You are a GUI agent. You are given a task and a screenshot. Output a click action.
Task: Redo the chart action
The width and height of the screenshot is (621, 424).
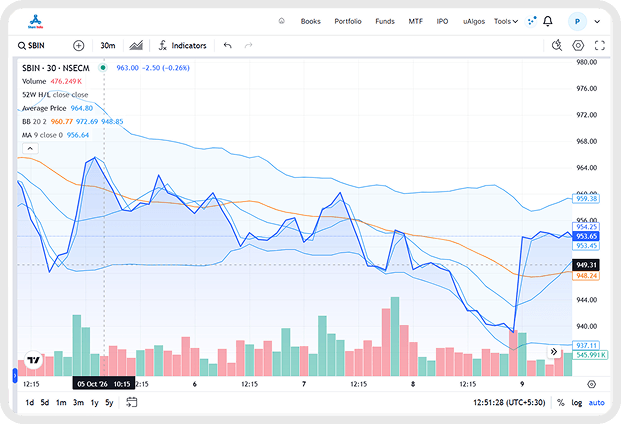tap(248, 46)
